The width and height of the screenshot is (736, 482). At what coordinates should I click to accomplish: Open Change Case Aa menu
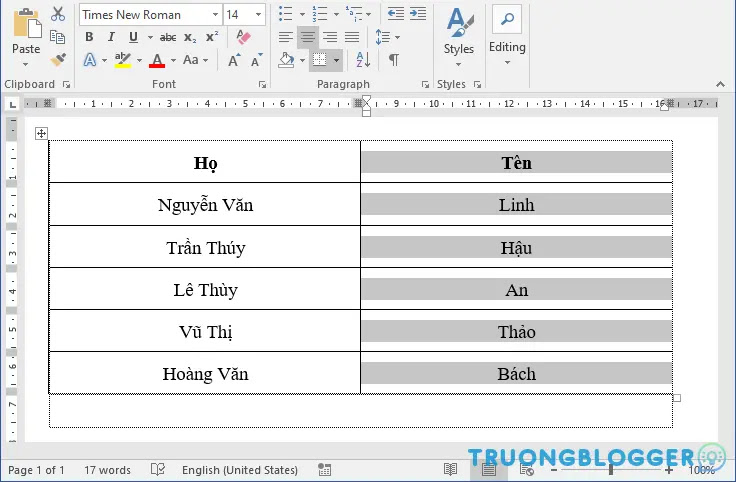click(195, 60)
